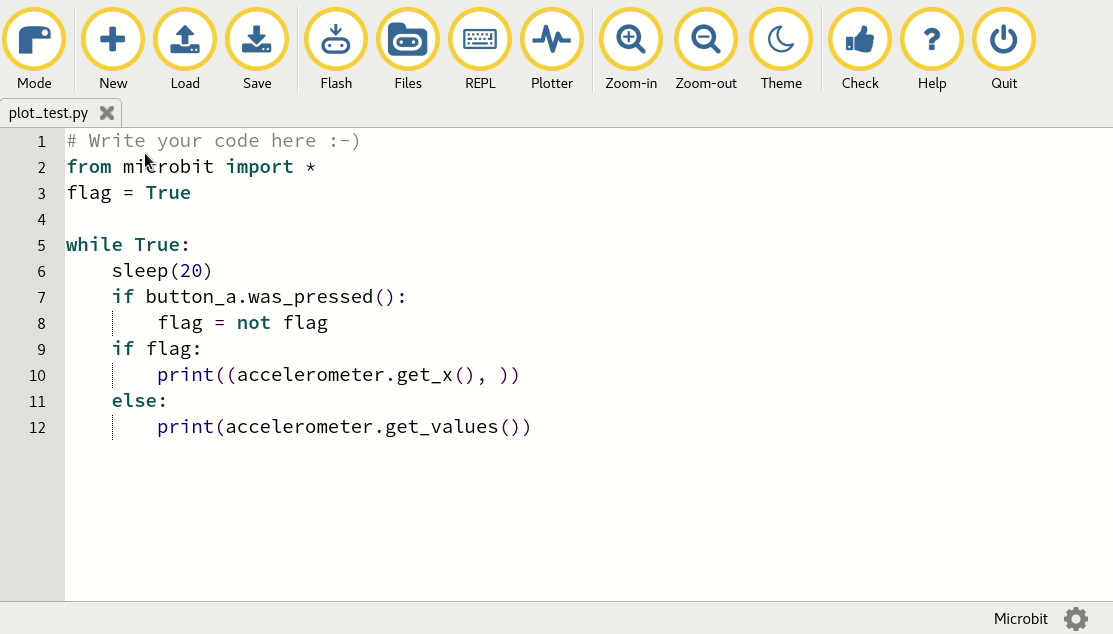
Task: Open the settings gear in the status bar
Action: (1075, 619)
